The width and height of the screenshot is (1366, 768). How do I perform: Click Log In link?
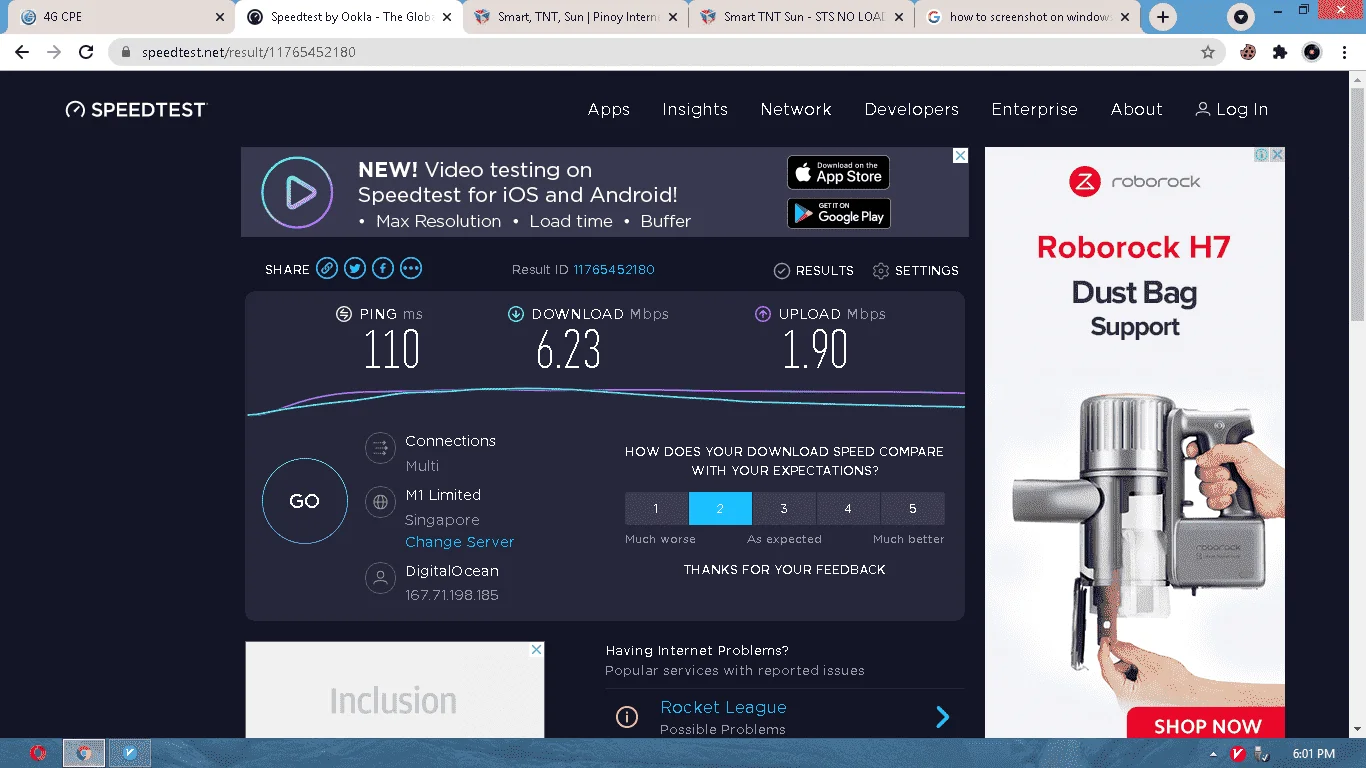[1232, 109]
